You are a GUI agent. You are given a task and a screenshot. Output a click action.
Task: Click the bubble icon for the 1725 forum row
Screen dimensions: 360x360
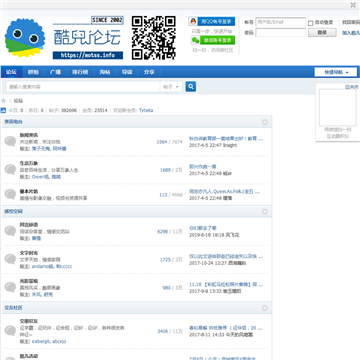pyautogui.click(x=10, y=259)
